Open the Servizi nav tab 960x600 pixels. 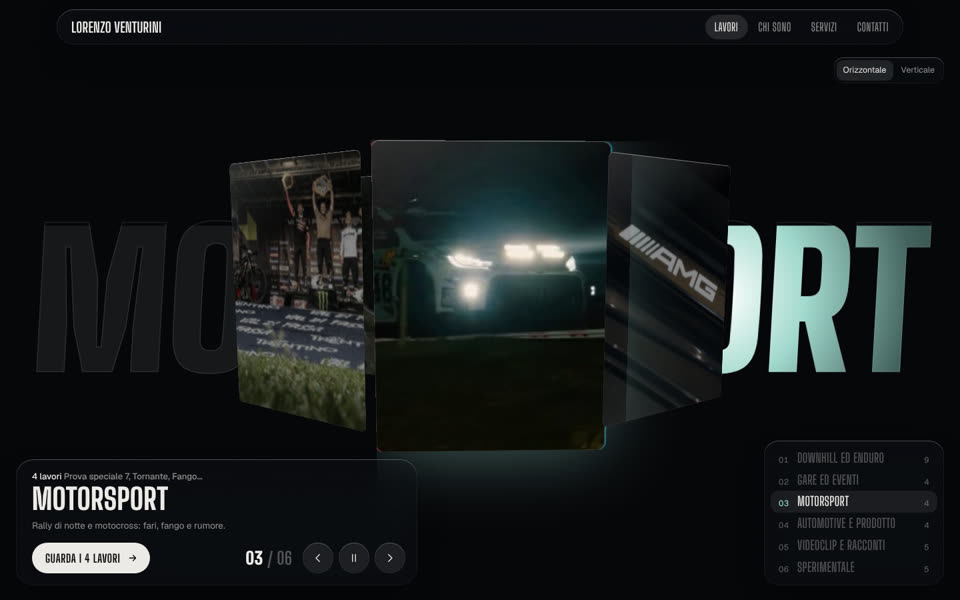[823, 27]
